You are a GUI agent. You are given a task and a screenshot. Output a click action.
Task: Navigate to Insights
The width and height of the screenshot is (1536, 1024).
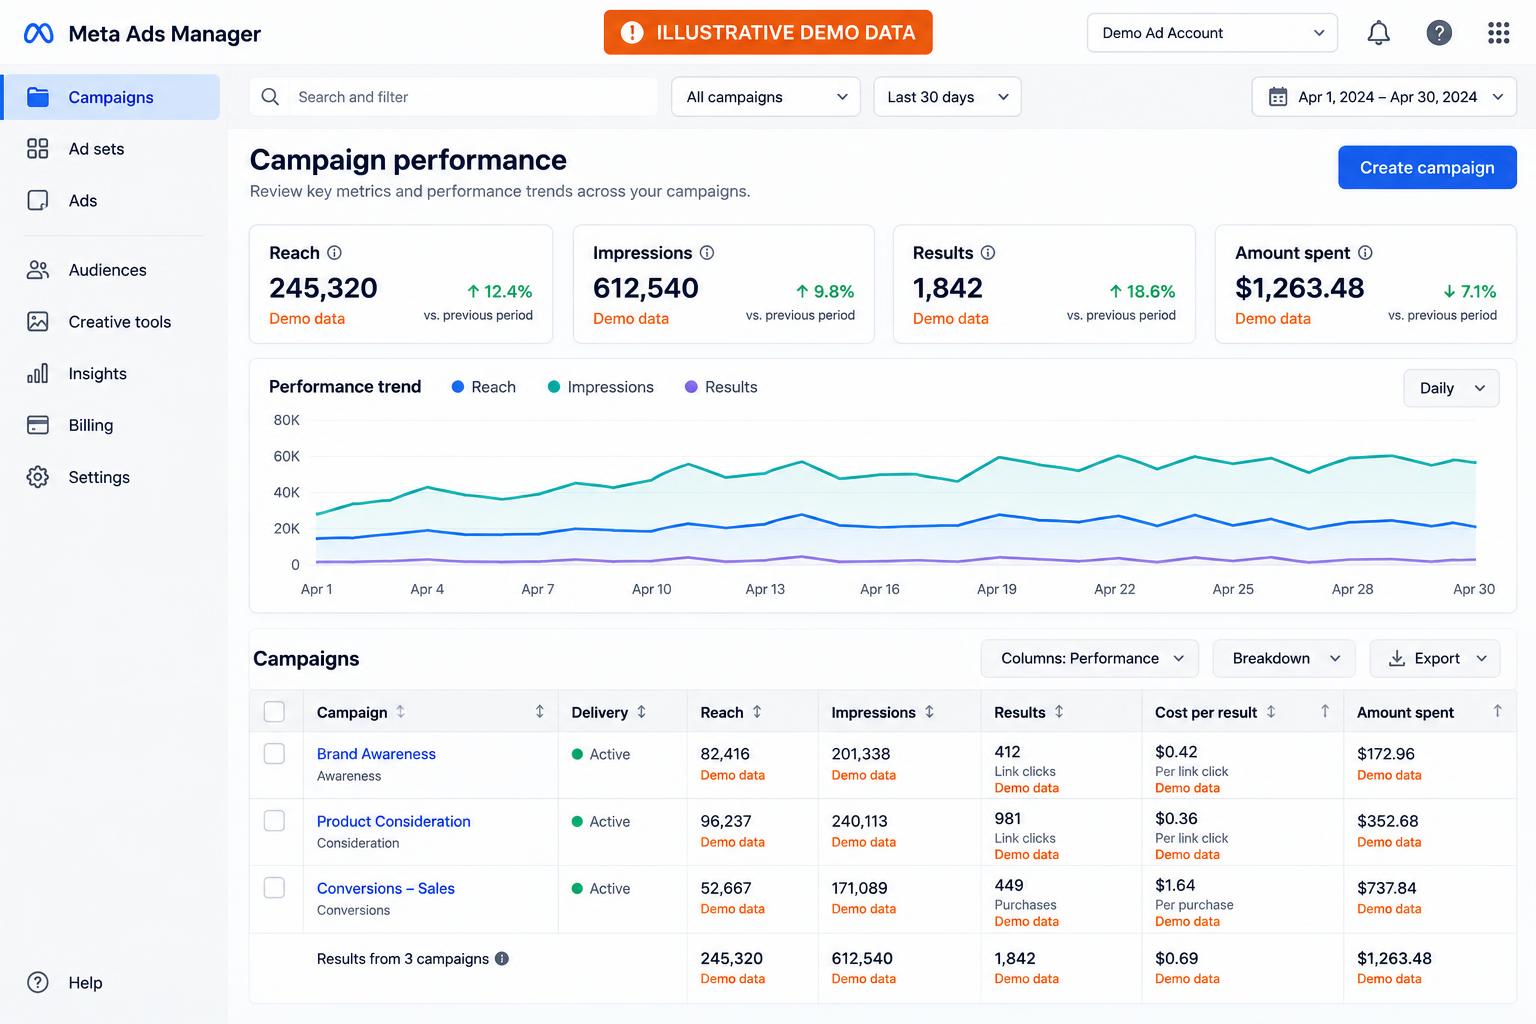click(110, 374)
